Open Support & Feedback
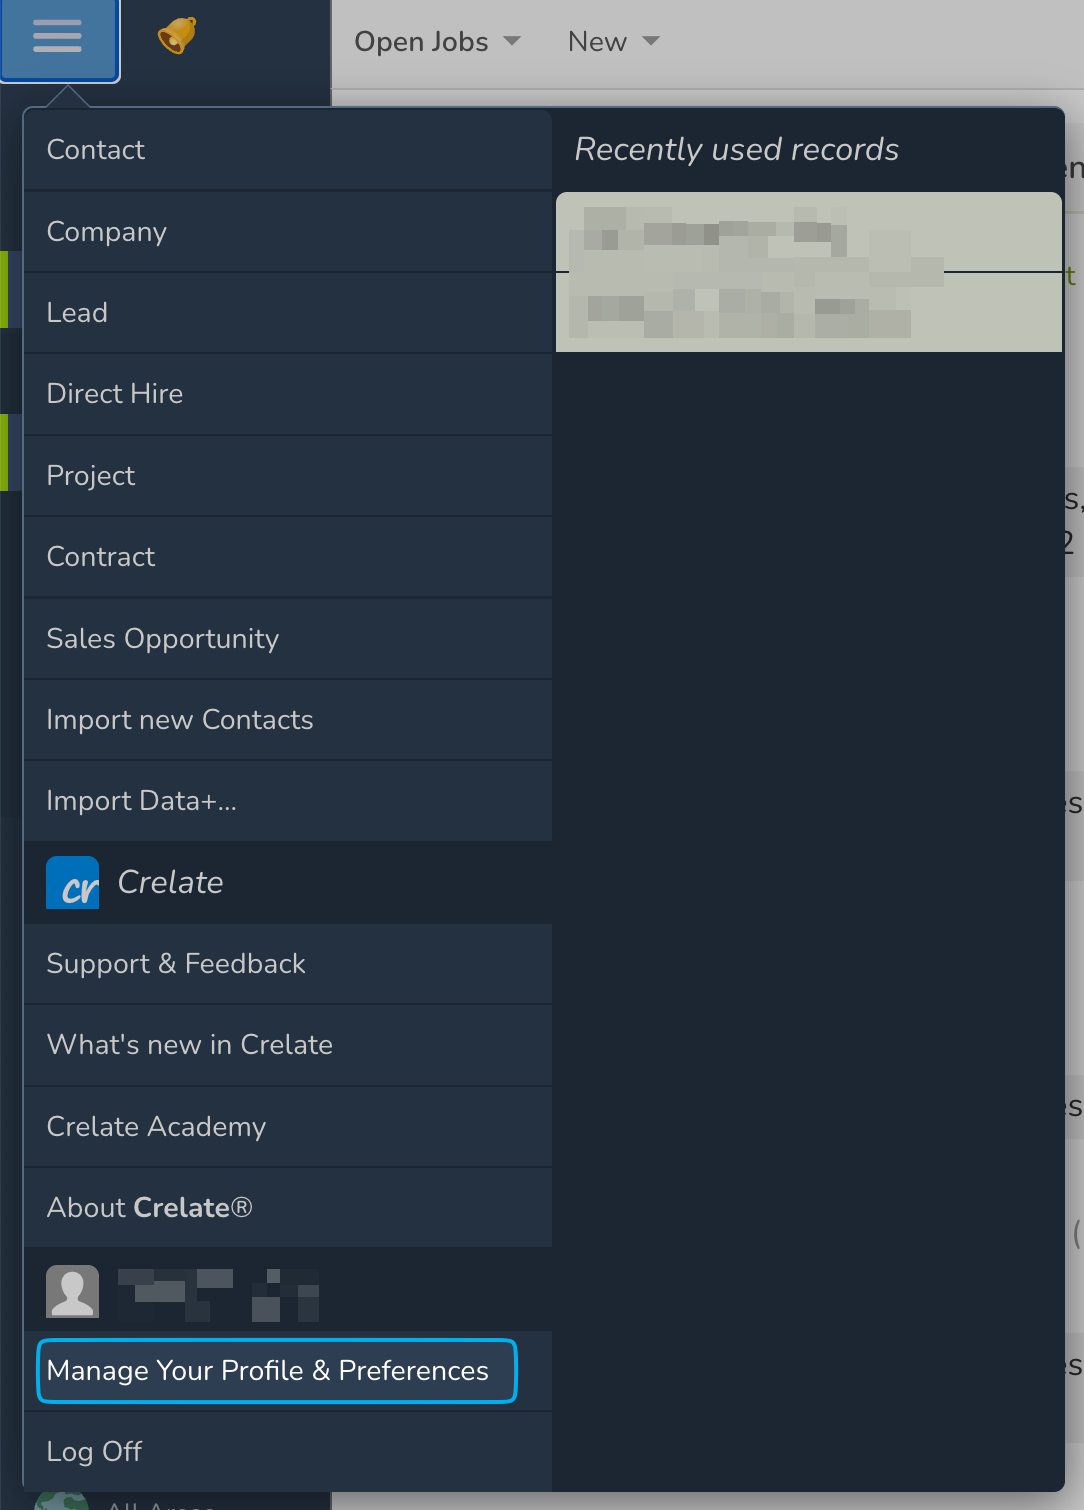1084x1510 pixels. pyautogui.click(x=176, y=964)
